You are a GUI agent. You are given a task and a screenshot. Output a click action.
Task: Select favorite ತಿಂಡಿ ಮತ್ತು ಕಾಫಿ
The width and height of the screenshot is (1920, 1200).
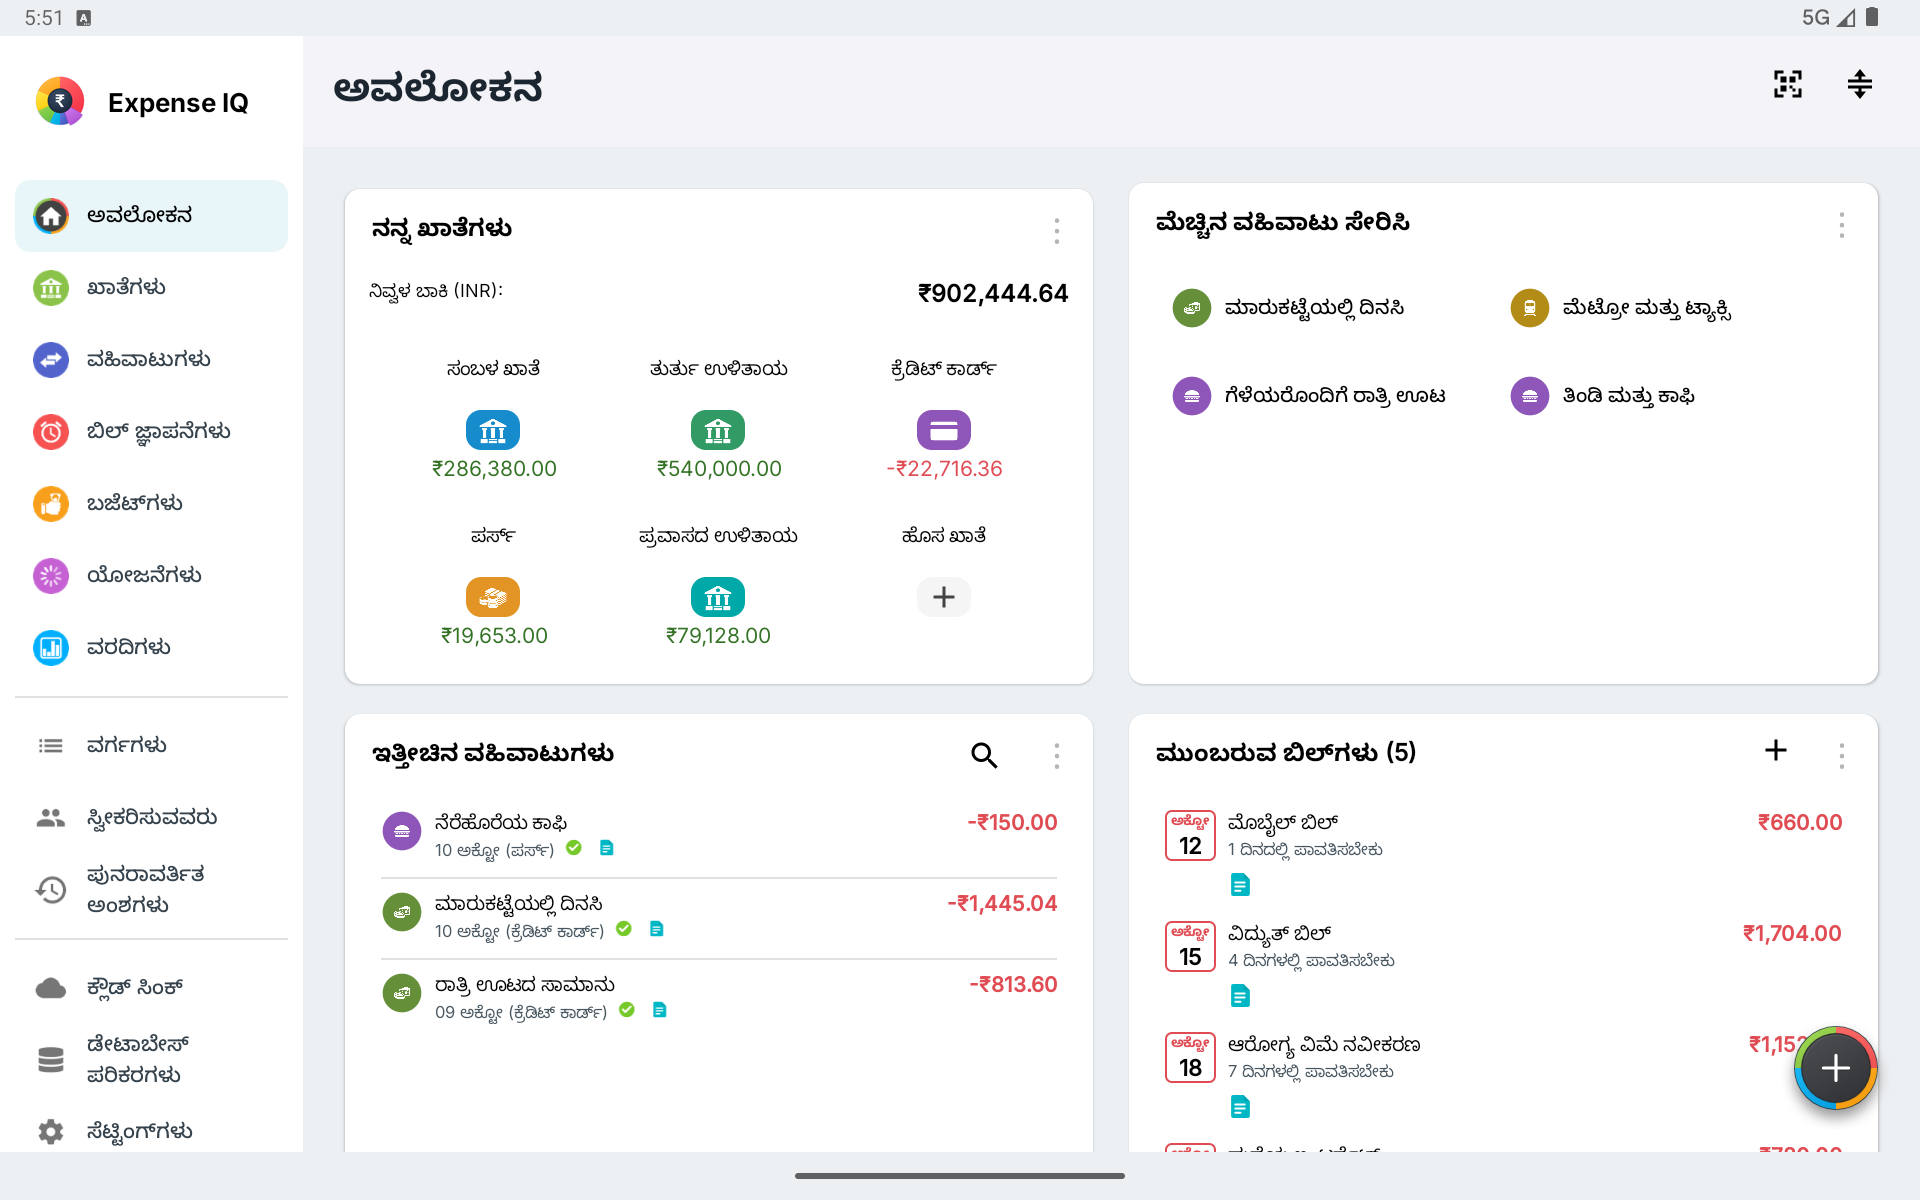(x=1603, y=396)
